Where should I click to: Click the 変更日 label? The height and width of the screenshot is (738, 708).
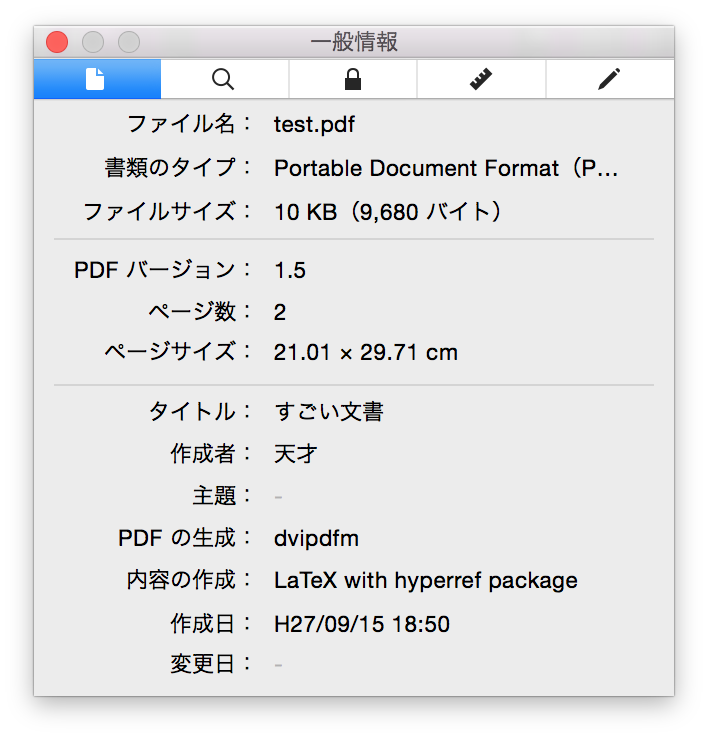pos(210,664)
